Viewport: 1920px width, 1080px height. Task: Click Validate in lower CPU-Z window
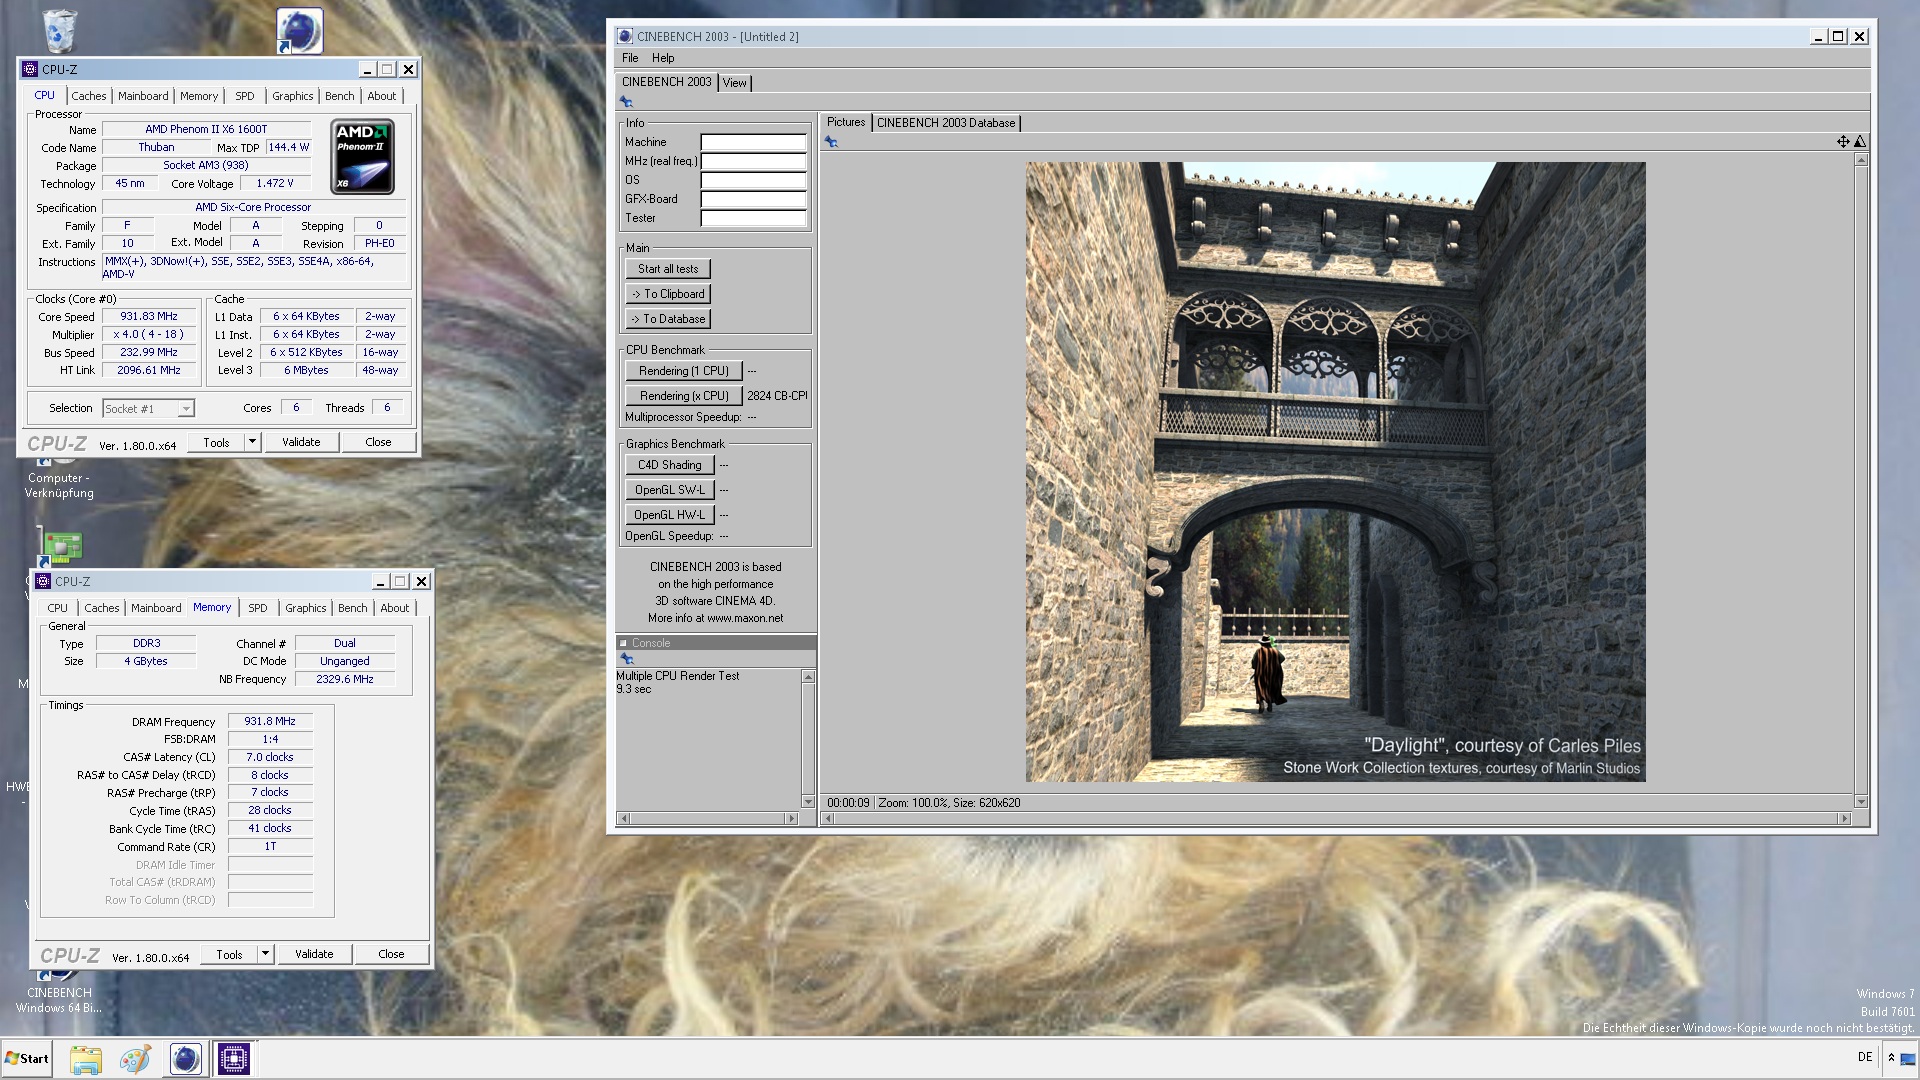pos(314,954)
